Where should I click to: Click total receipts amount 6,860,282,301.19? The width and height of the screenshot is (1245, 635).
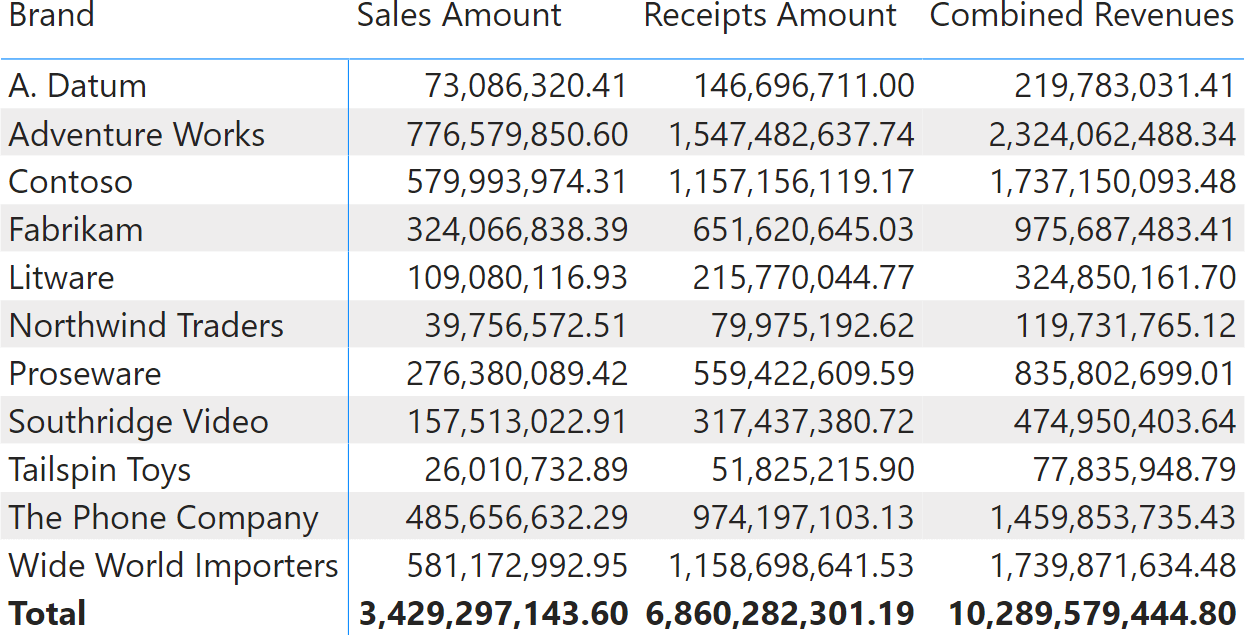(x=780, y=613)
